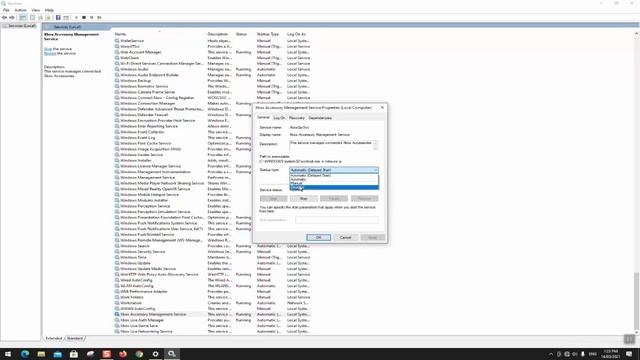The height and width of the screenshot is (360, 640).
Task: Open the File menu
Action: [6, 10]
